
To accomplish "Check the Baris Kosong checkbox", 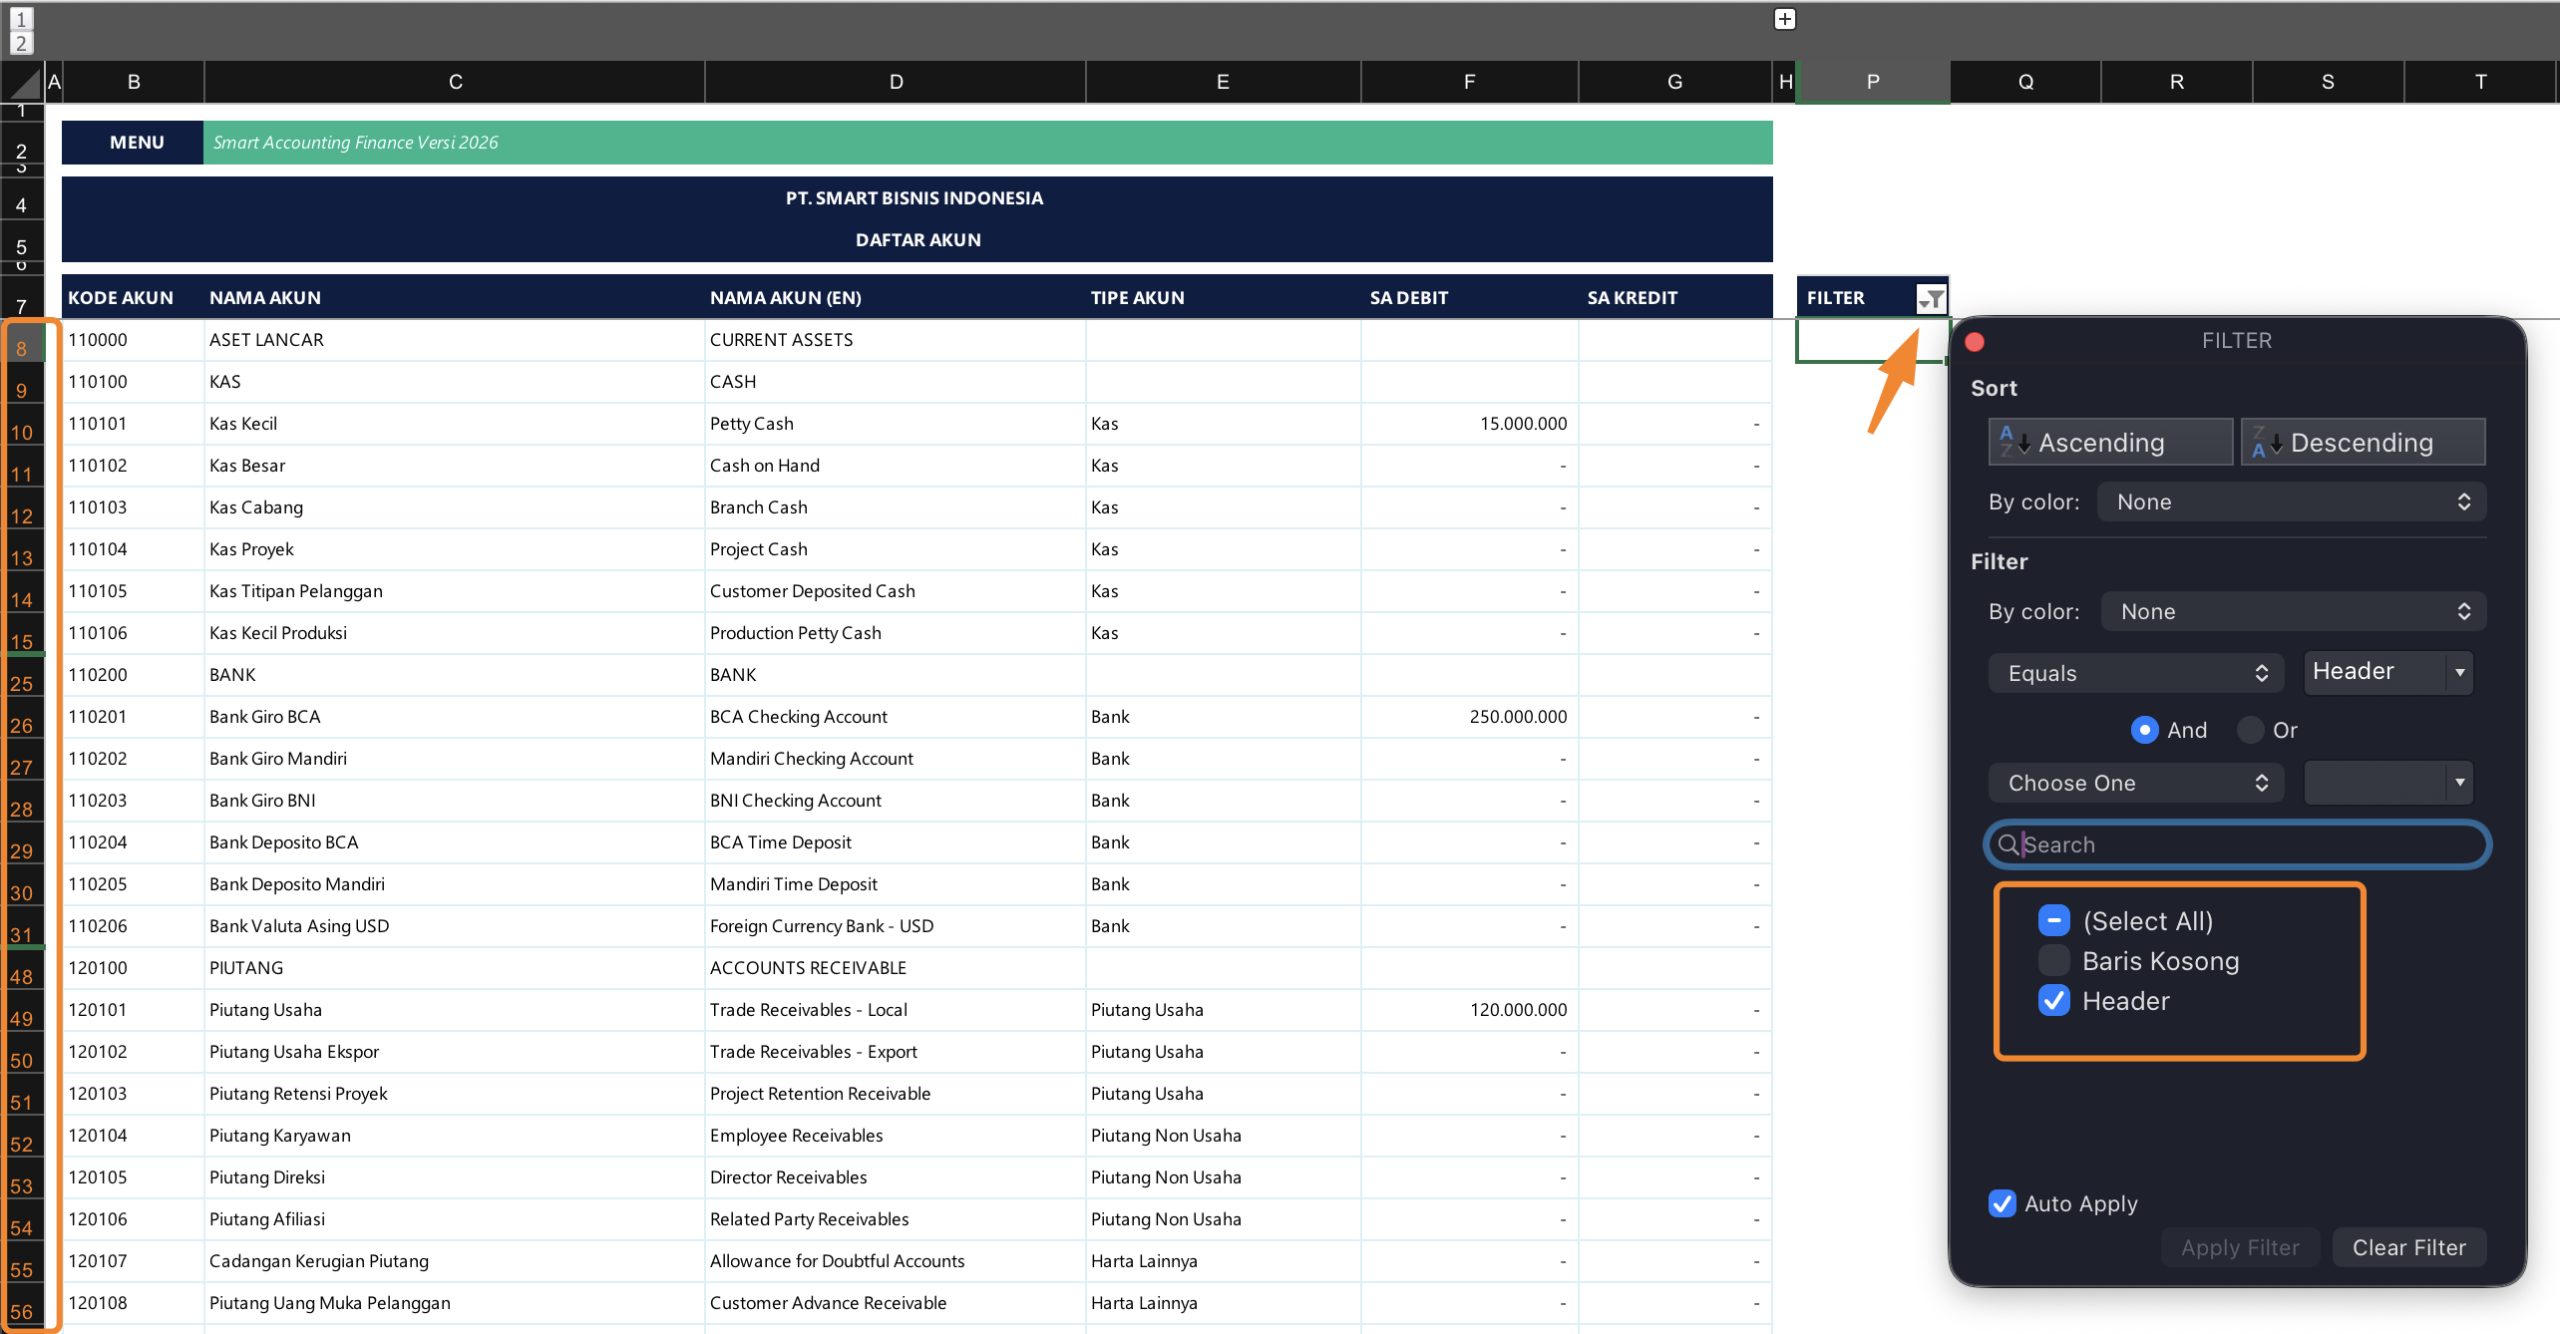I will point(2054,961).
